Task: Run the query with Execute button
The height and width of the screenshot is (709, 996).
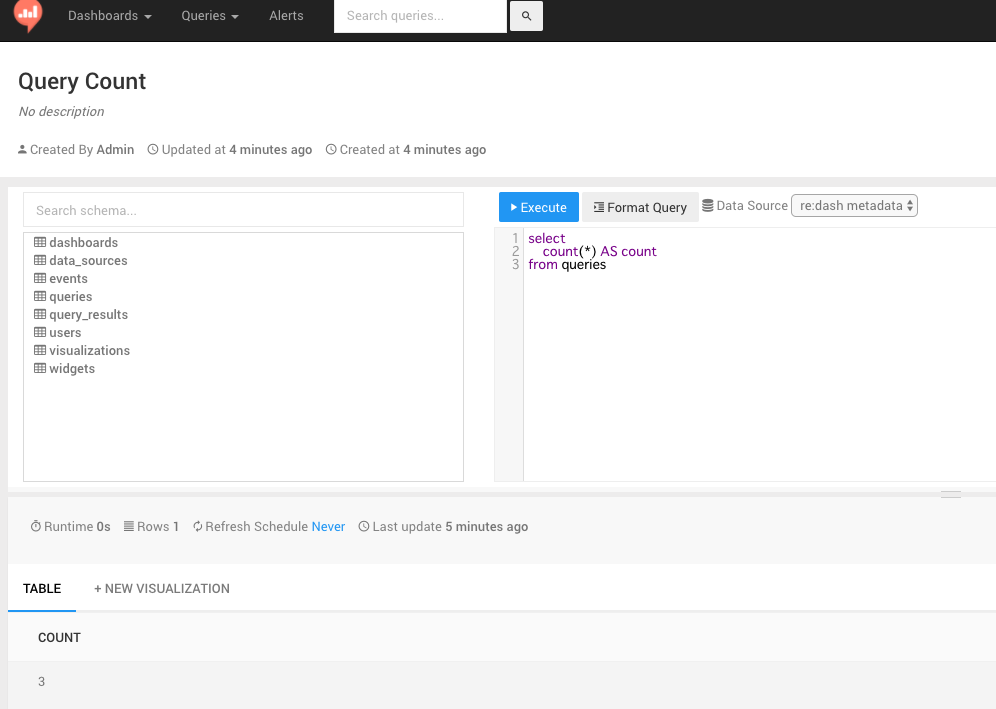Action: coord(539,207)
